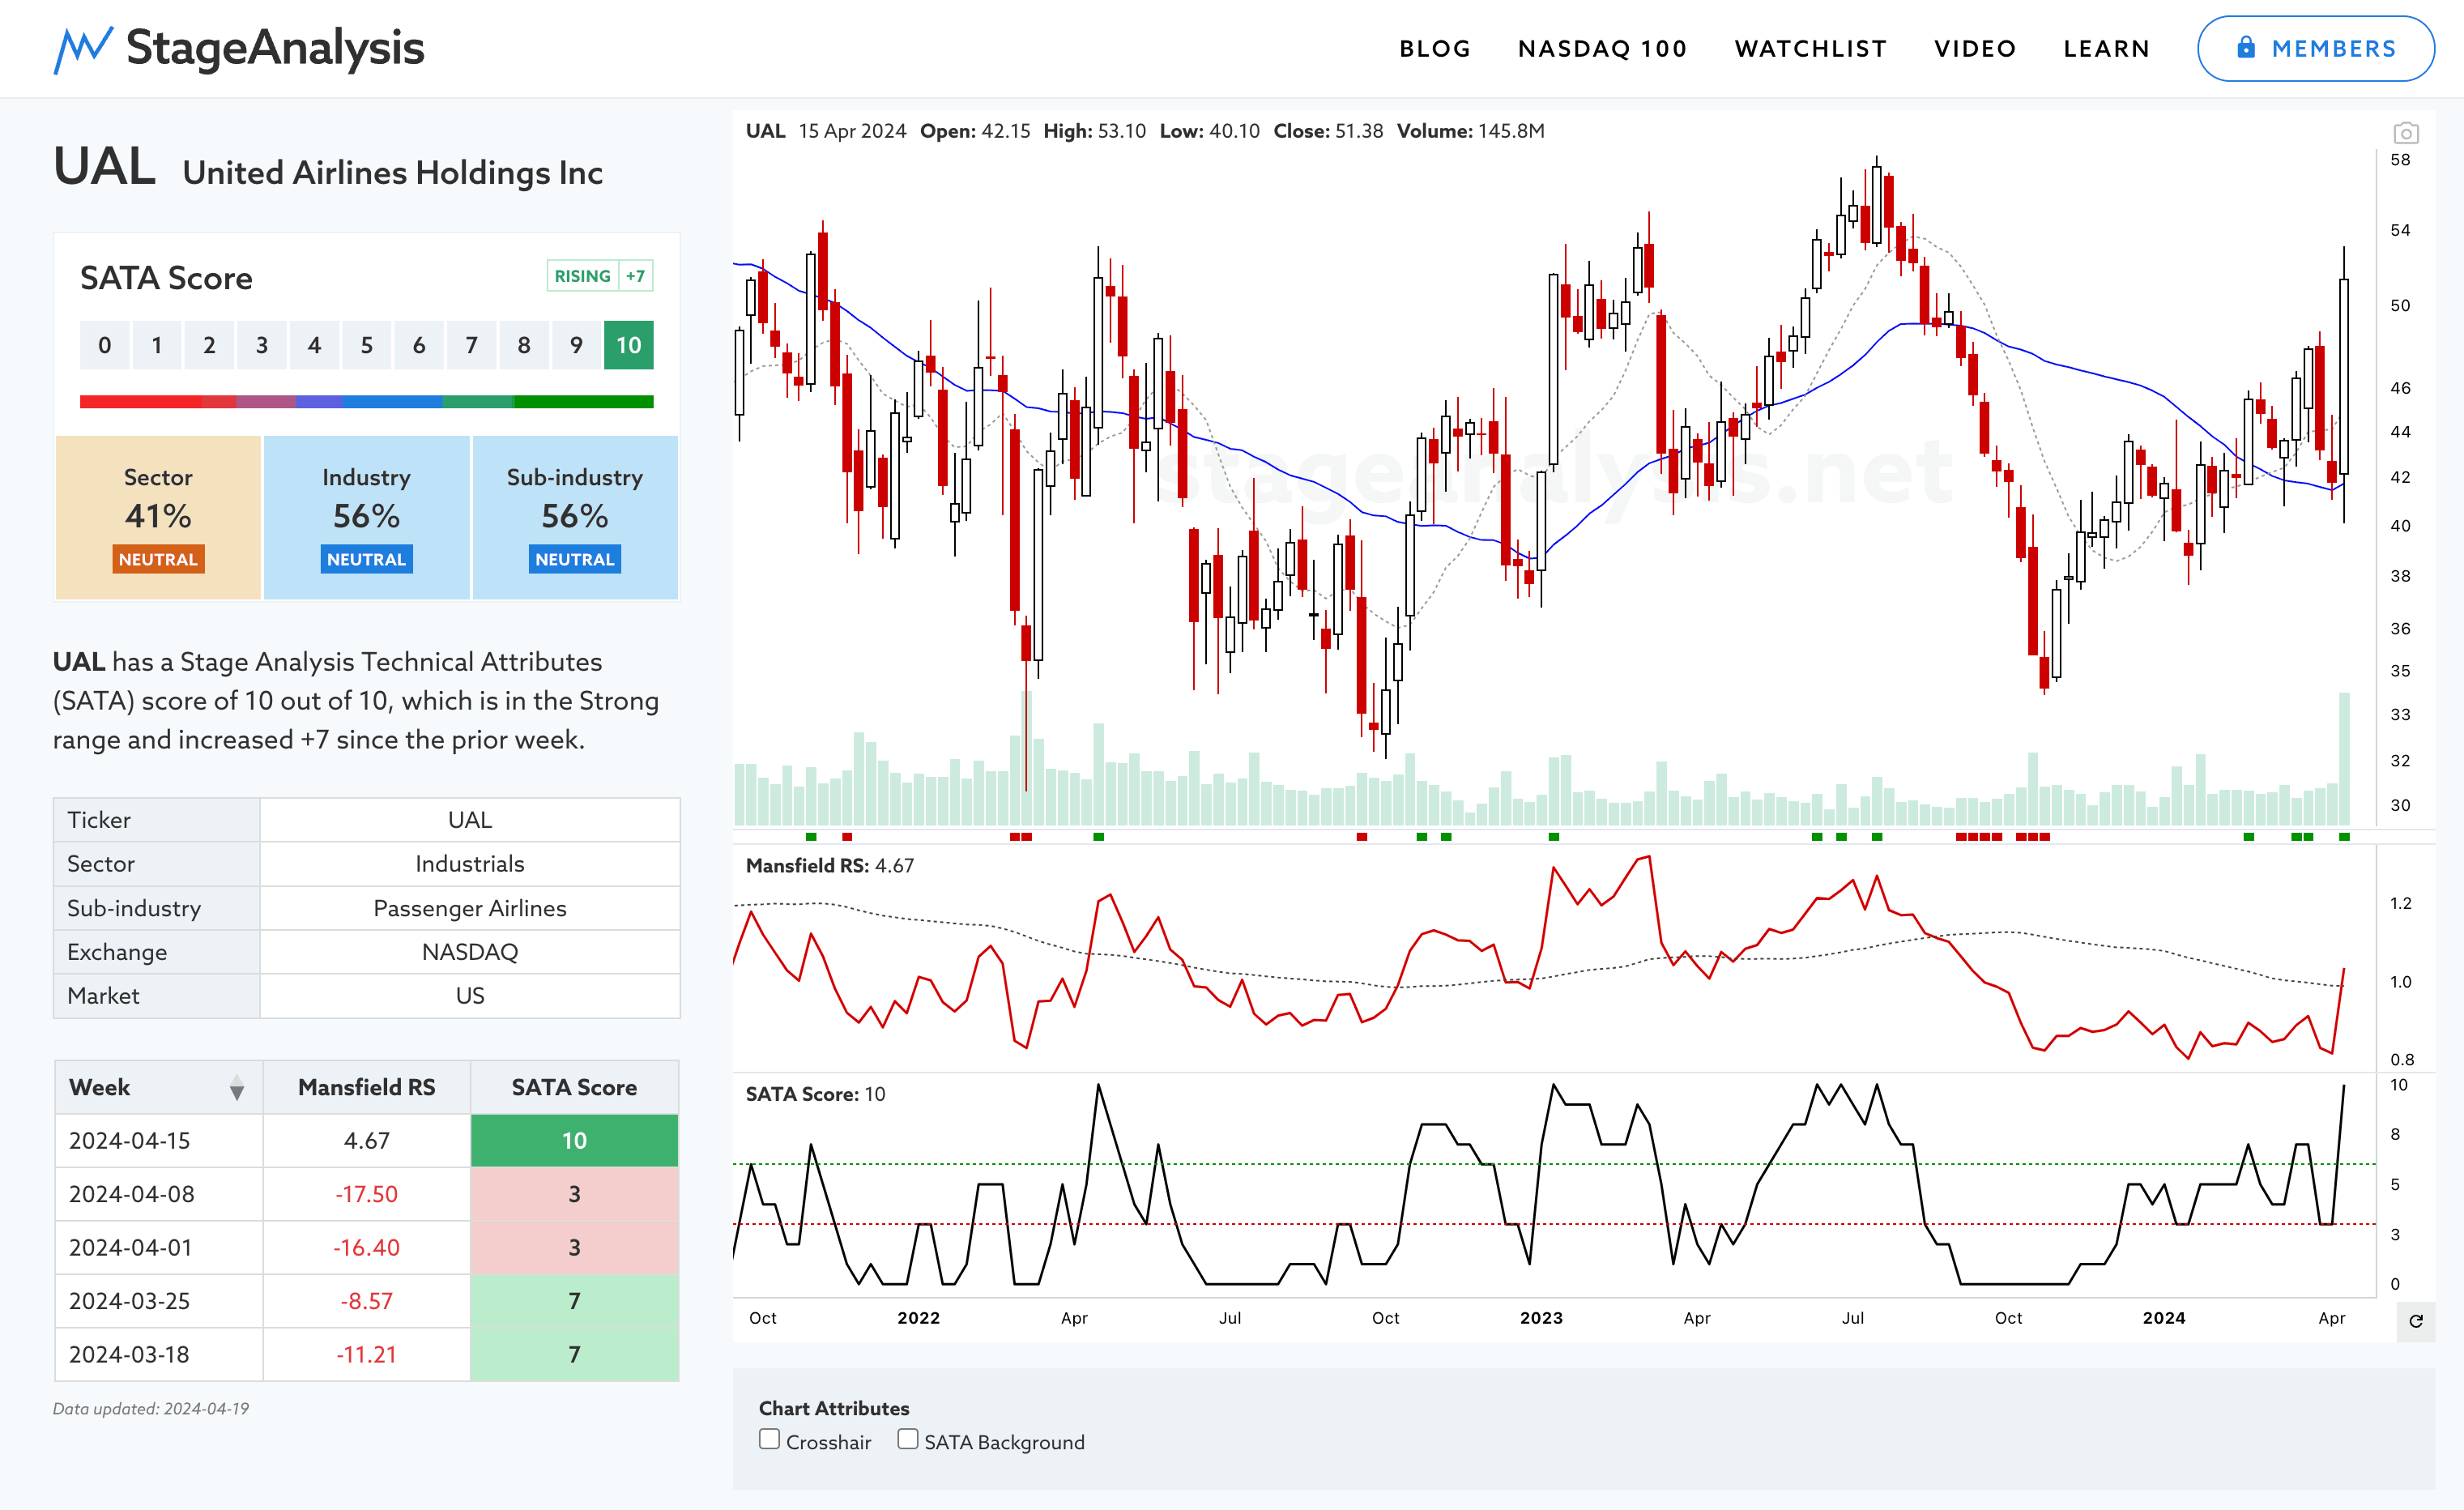Click the RISING +7 badge
Image resolution: width=2464 pixels, height=1510 pixels.
point(600,276)
